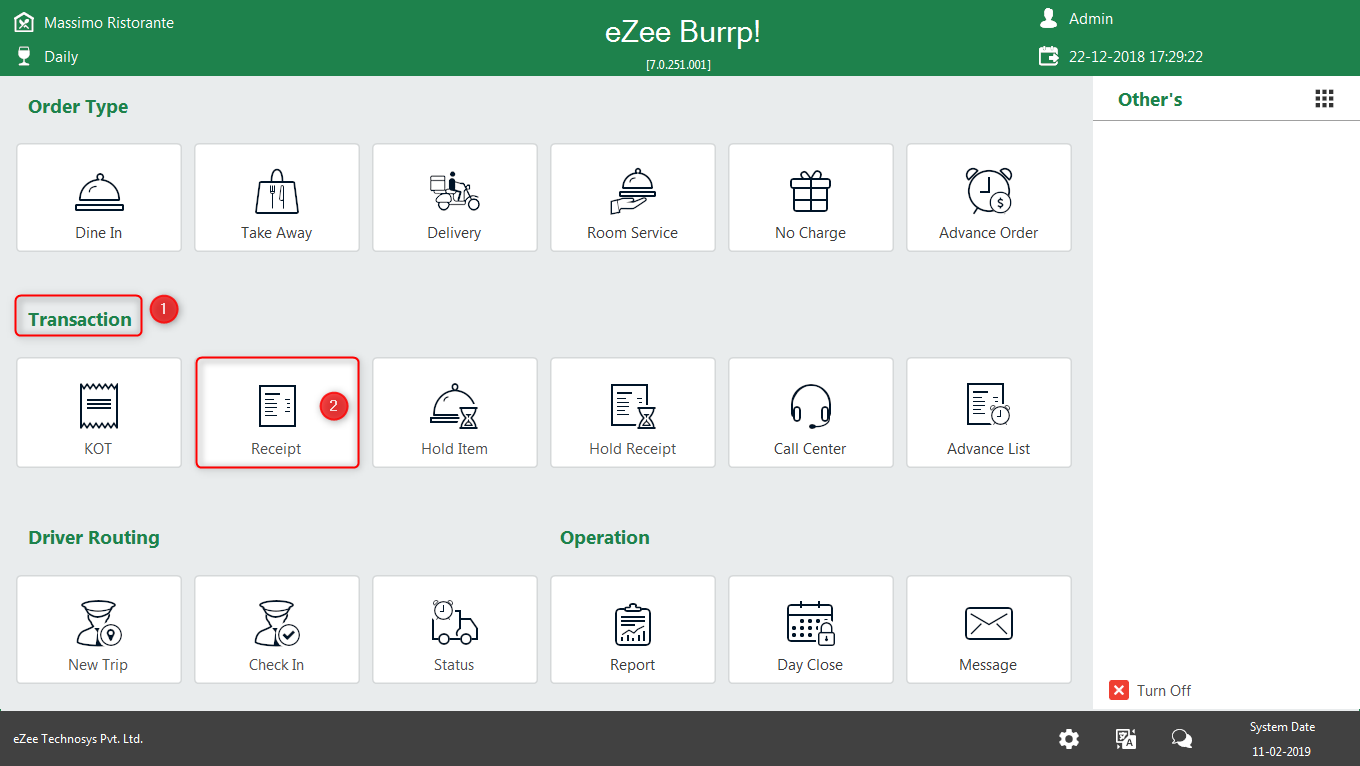Click the version number 7.0.251.001
1360x766 pixels.
coord(679,64)
